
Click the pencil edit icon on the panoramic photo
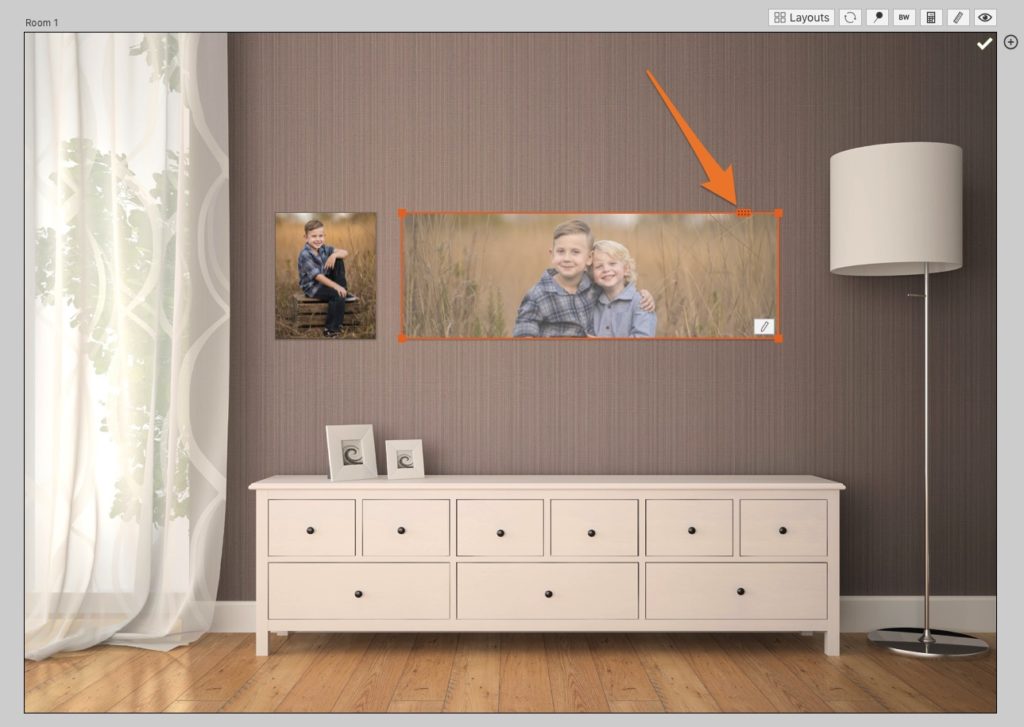764,326
